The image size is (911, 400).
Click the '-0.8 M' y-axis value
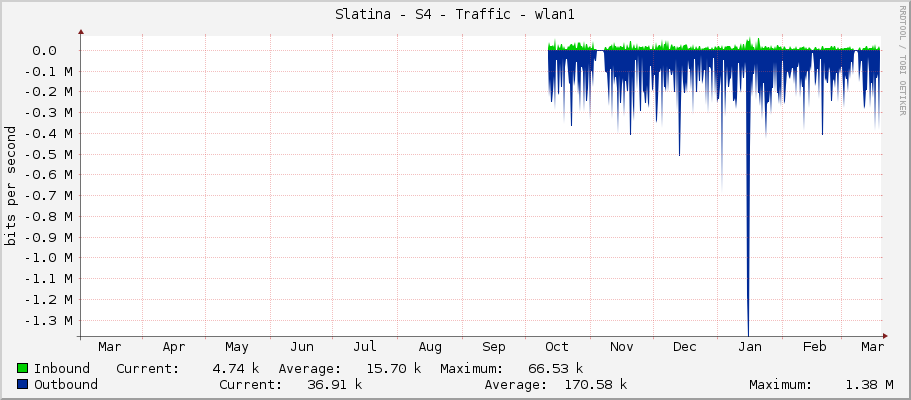point(49,216)
